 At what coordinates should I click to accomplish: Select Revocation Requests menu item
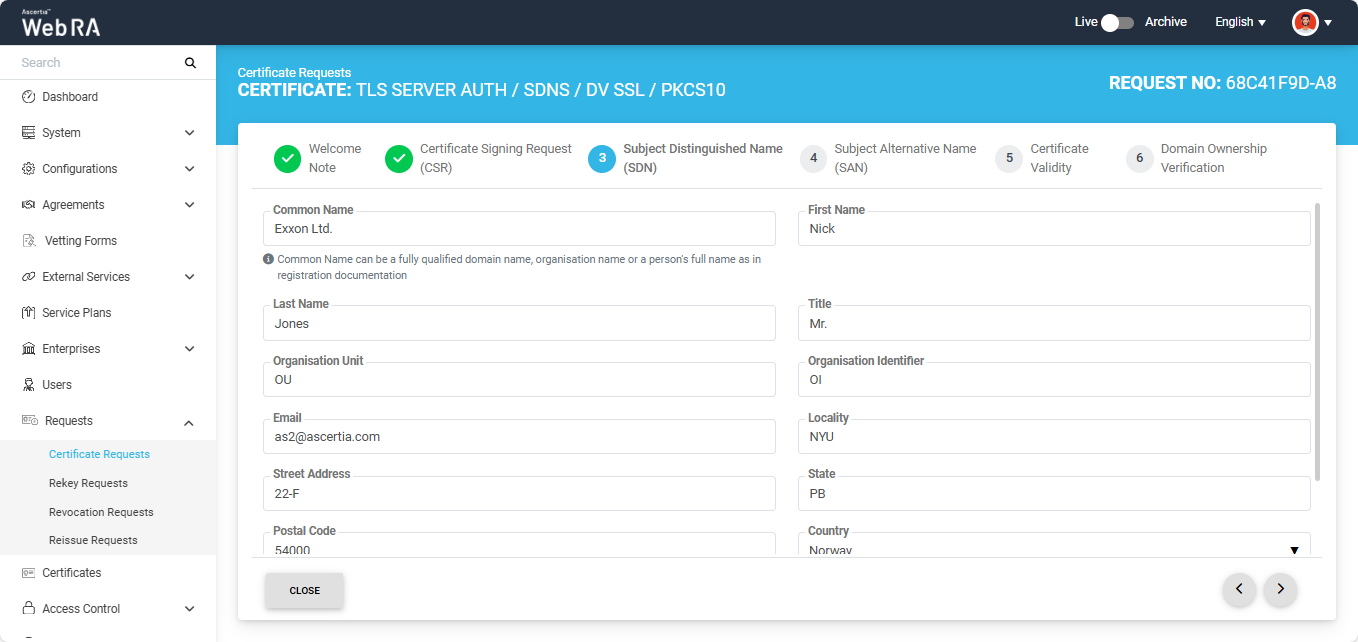(x=101, y=512)
